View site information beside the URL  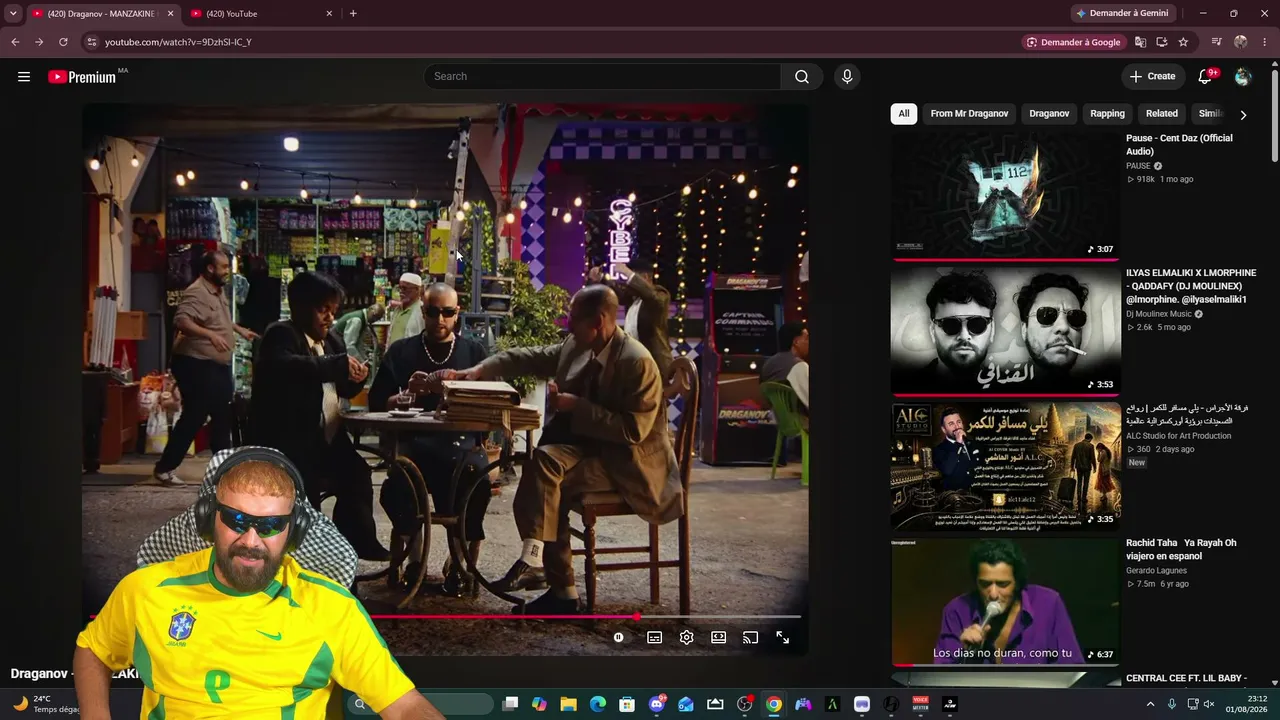point(91,42)
